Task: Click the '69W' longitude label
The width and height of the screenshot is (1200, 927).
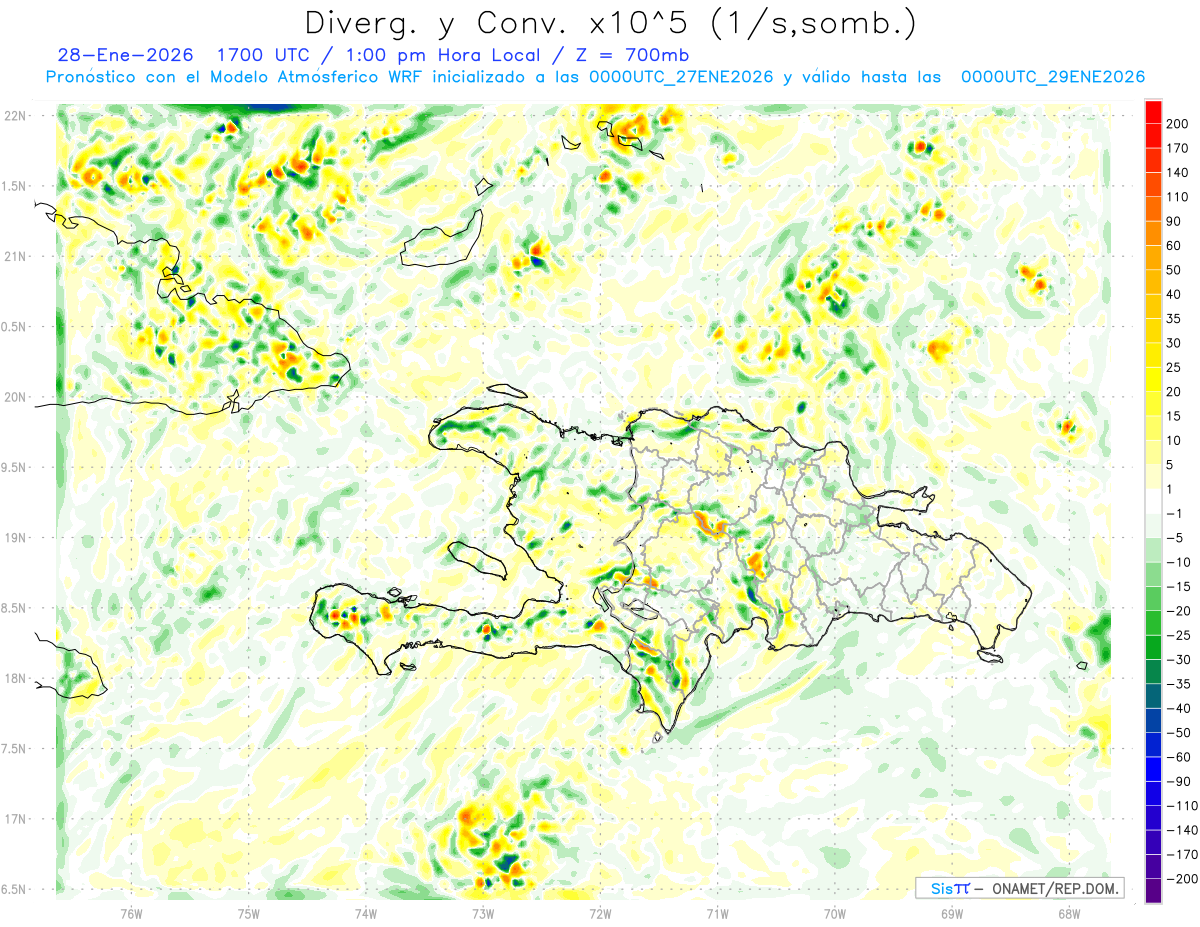Action: coord(952,914)
